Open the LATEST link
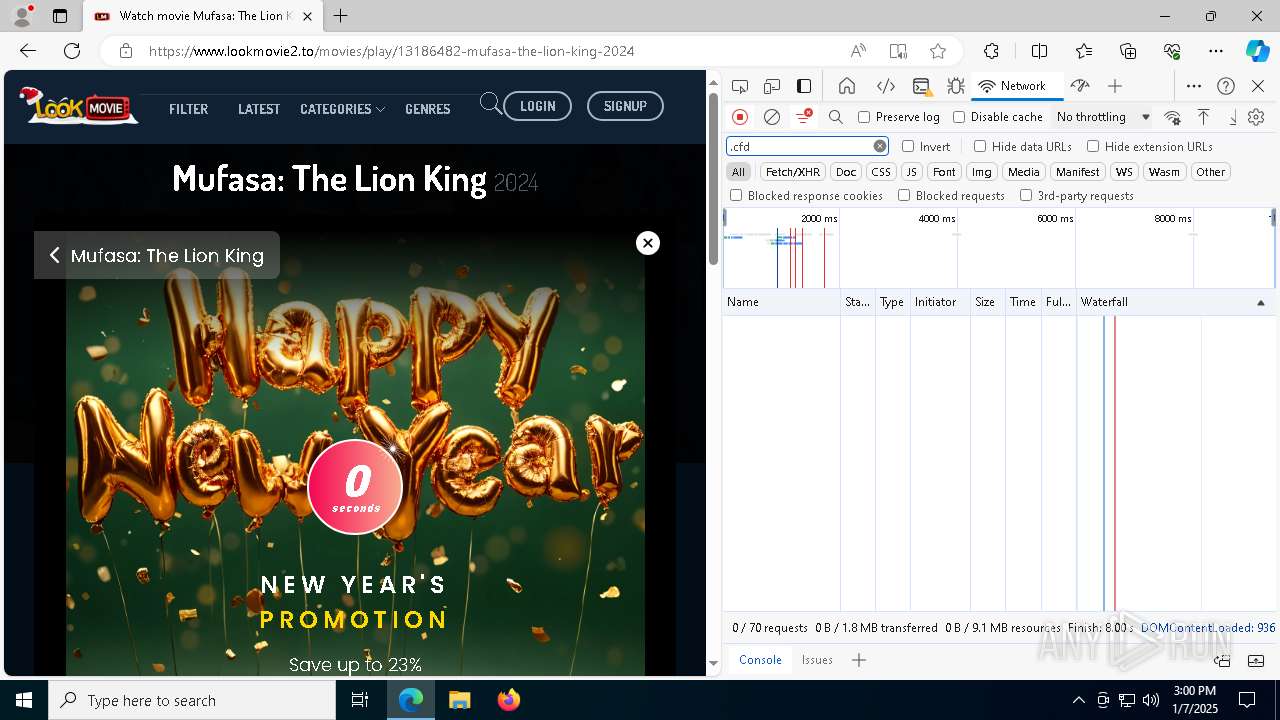The image size is (1280, 720). [259, 109]
